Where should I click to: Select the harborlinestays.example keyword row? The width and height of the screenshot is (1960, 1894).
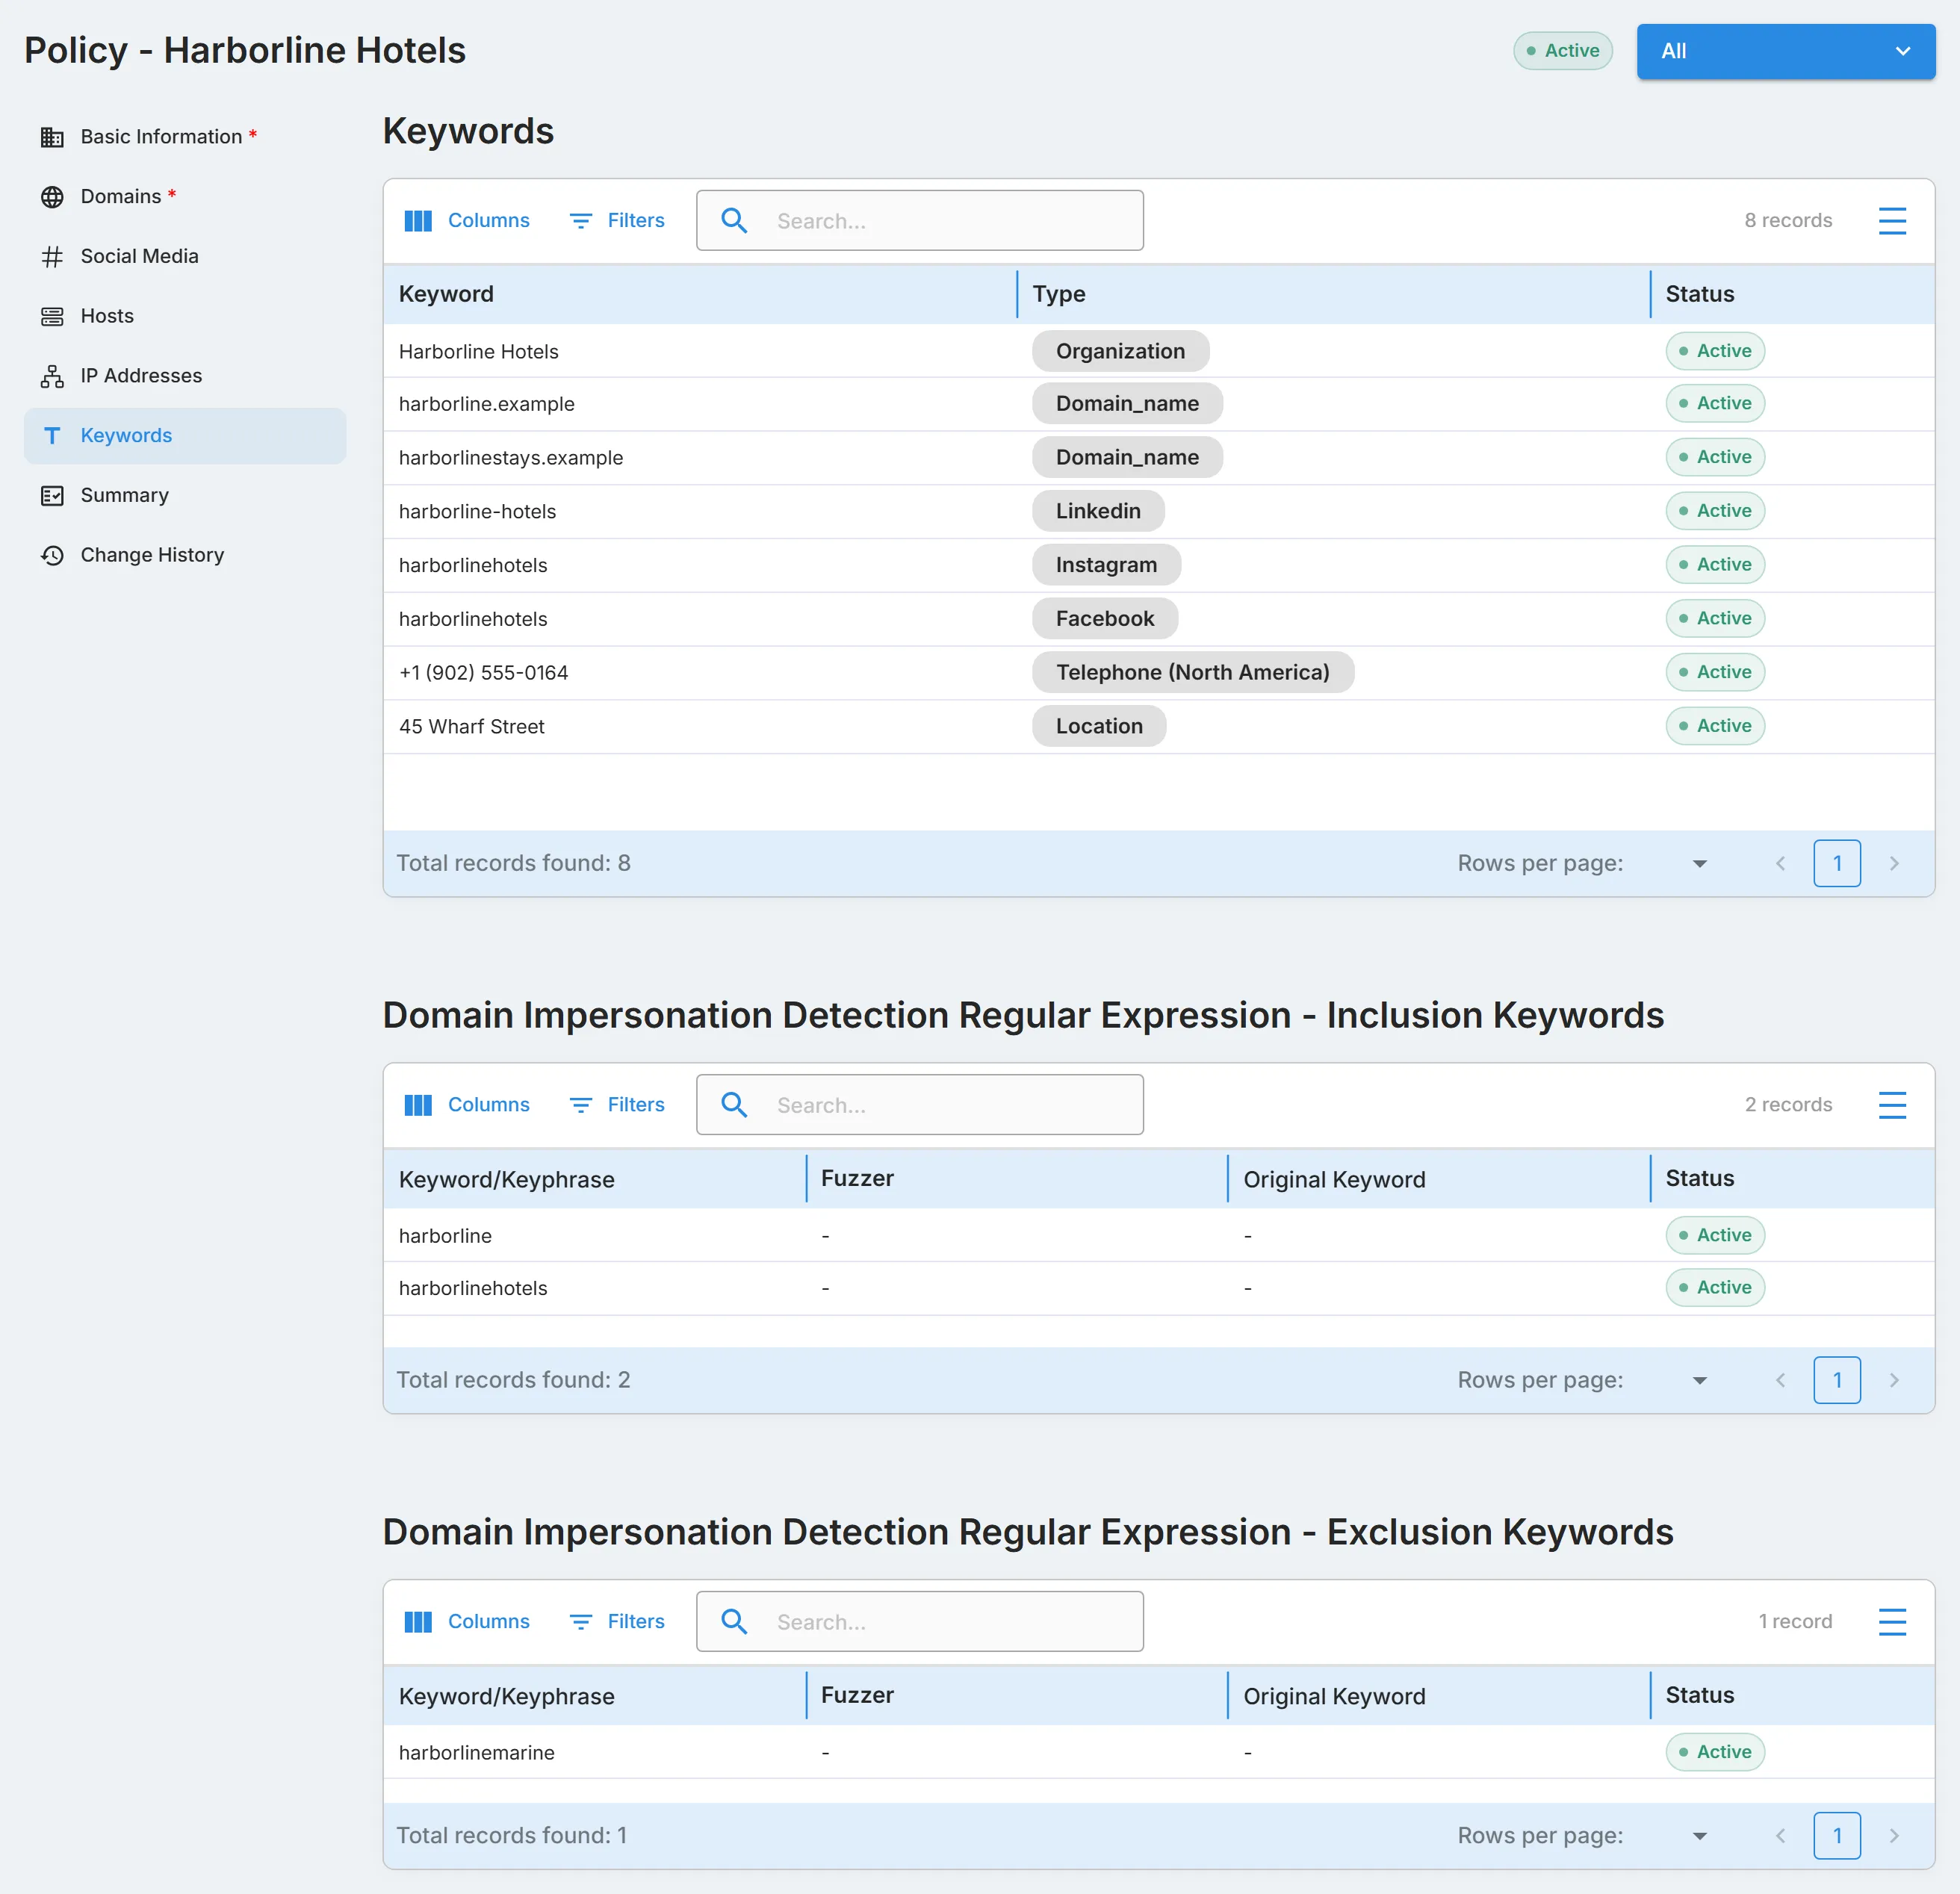(x=1159, y=458)
